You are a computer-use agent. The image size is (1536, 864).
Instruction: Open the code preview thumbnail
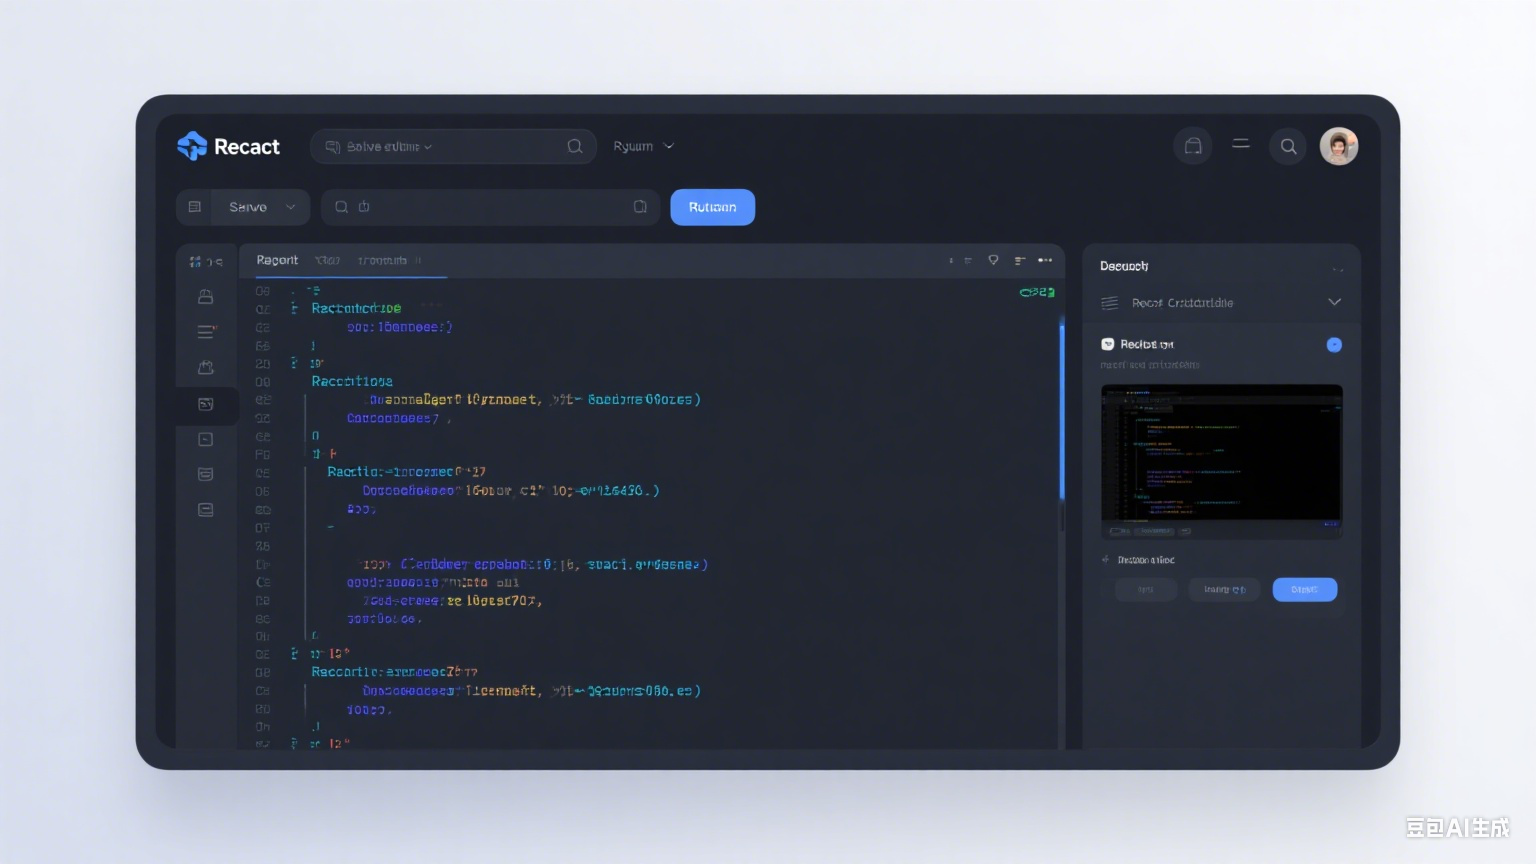click(1222, 461)
